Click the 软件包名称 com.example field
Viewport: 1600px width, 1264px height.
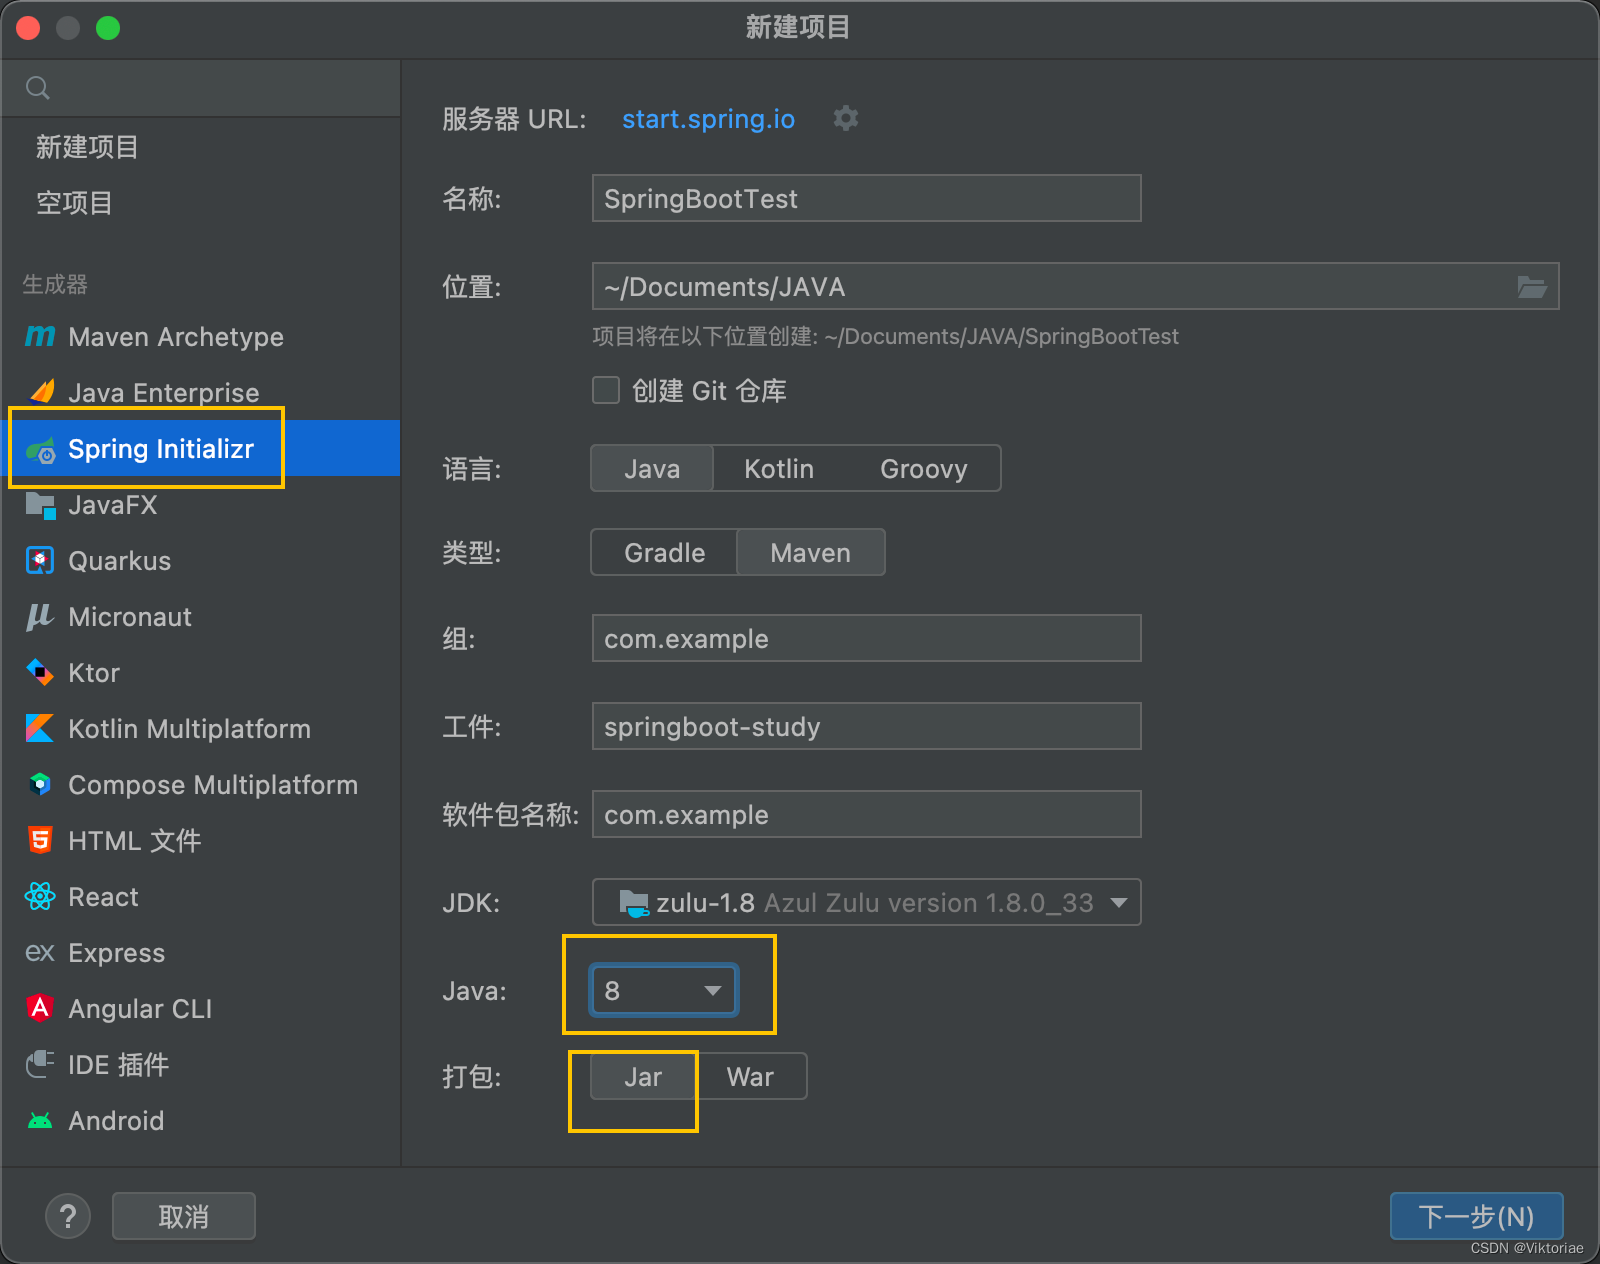(x=866, y=814)
